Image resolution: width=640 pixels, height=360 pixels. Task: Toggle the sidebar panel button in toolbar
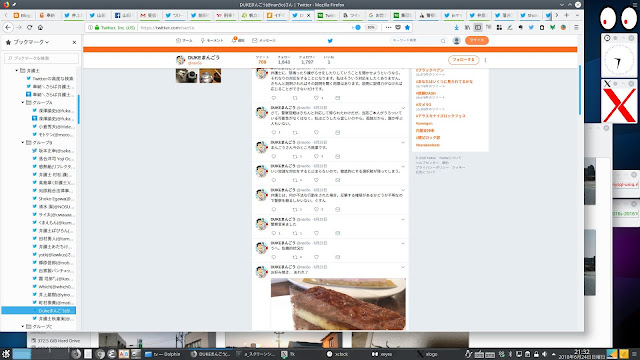point(478,27)
